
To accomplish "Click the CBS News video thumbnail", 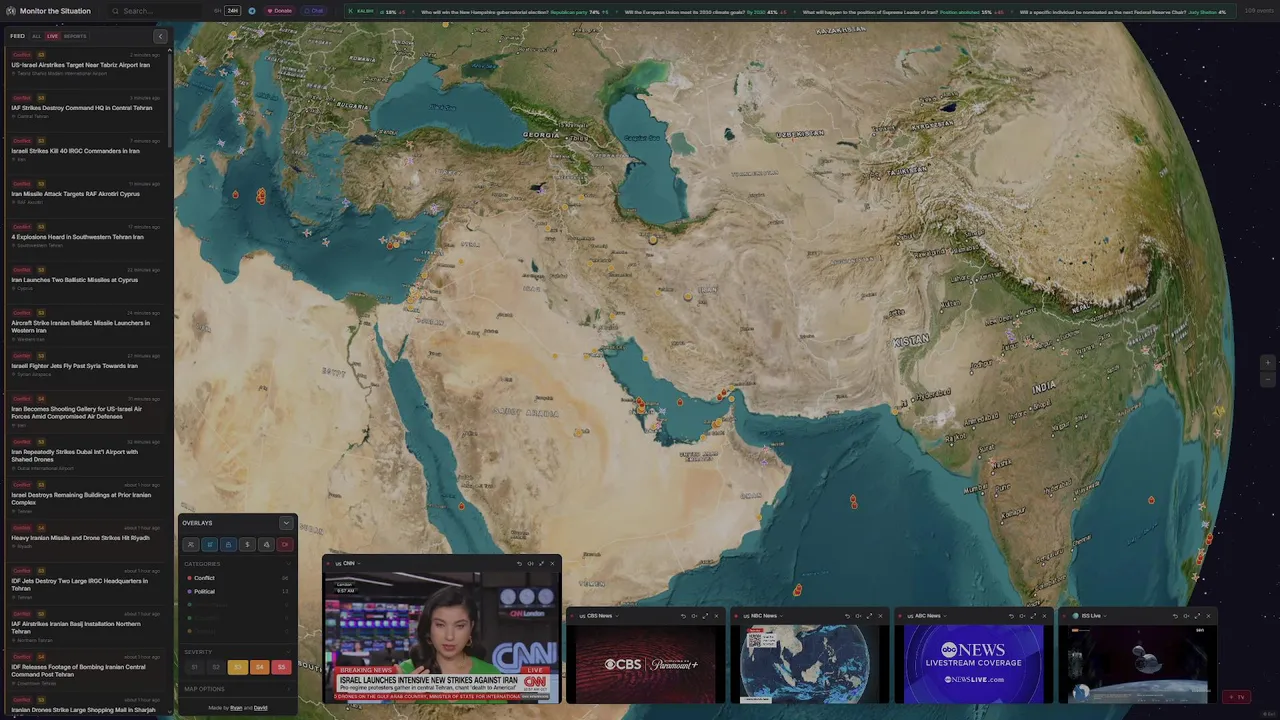I will click(x=646, y=664).
